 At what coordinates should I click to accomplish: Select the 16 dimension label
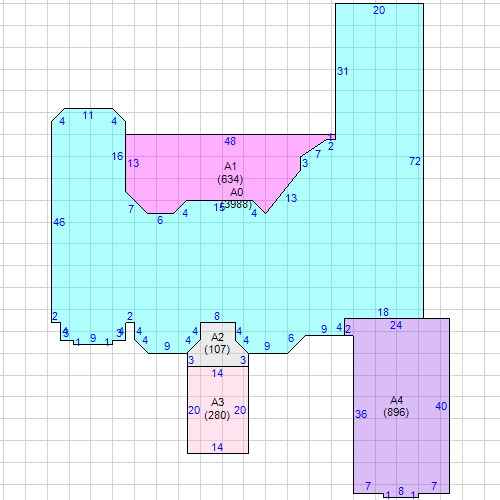[117, 156]
